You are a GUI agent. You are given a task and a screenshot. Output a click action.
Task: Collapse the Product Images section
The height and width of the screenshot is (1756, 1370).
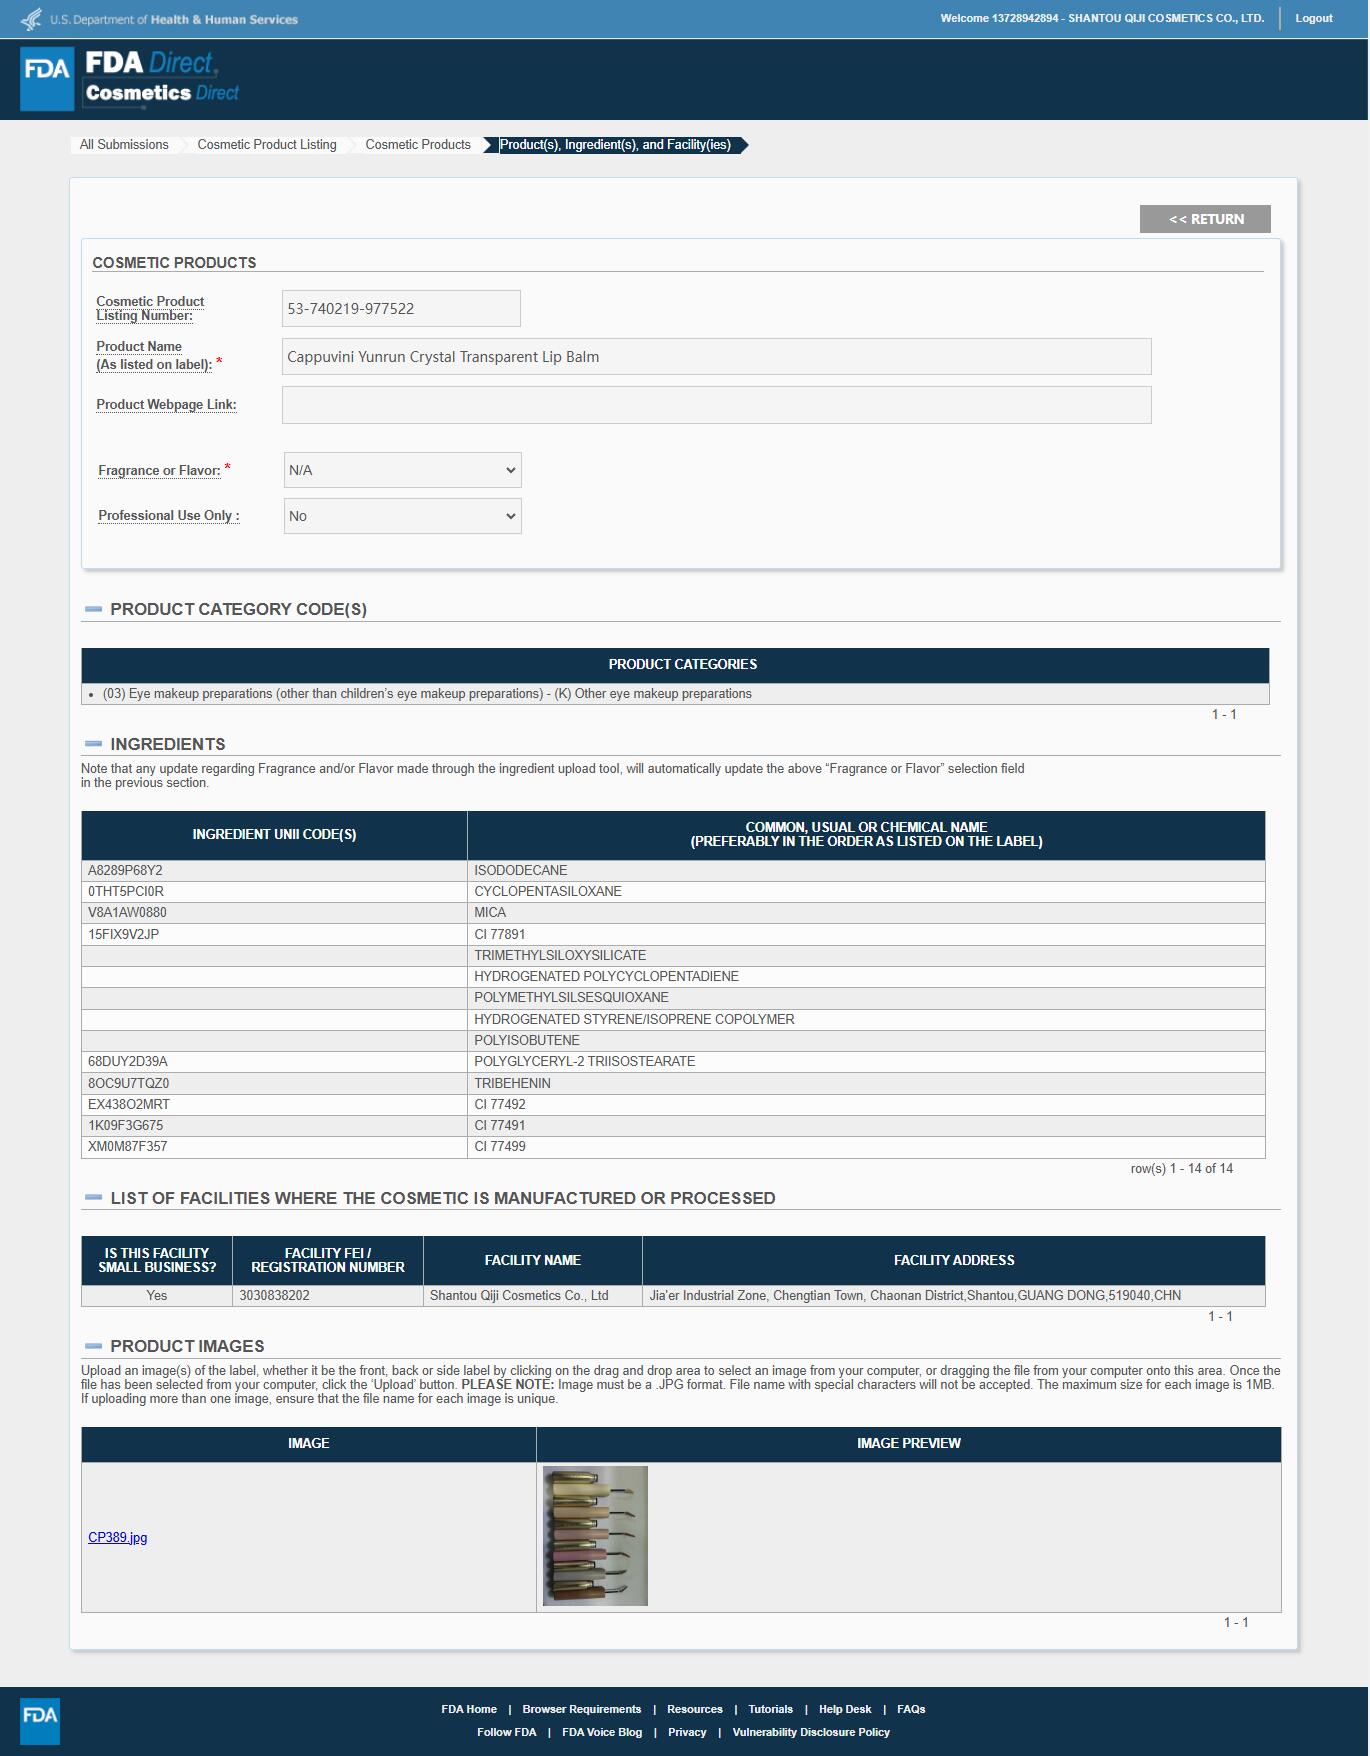coord(94,1346)
